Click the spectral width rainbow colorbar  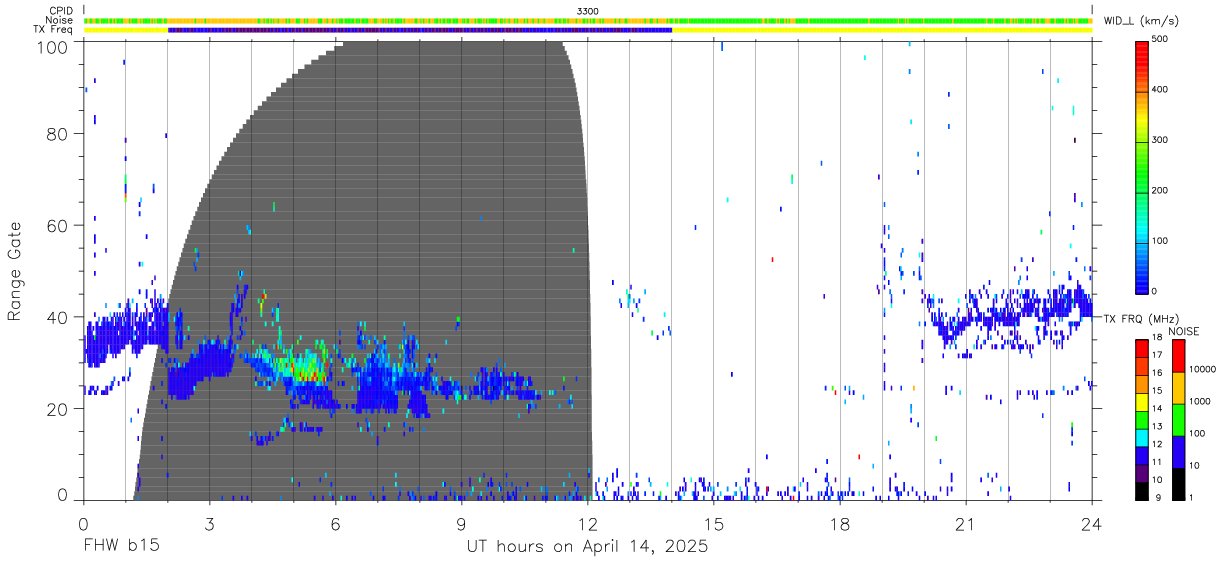tap(1142, 166)
